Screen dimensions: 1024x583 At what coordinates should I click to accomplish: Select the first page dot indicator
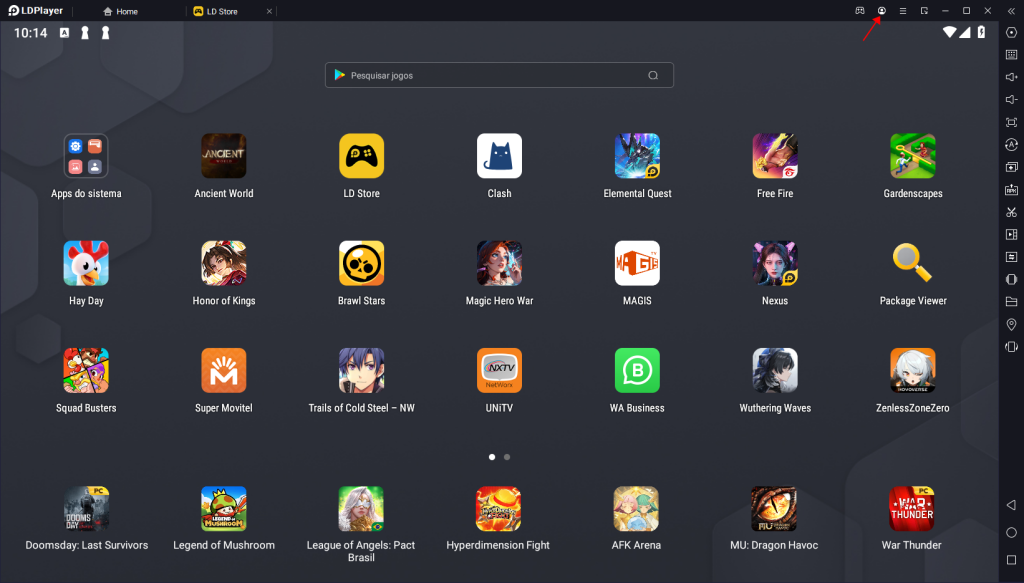click(x=492, y=457)
